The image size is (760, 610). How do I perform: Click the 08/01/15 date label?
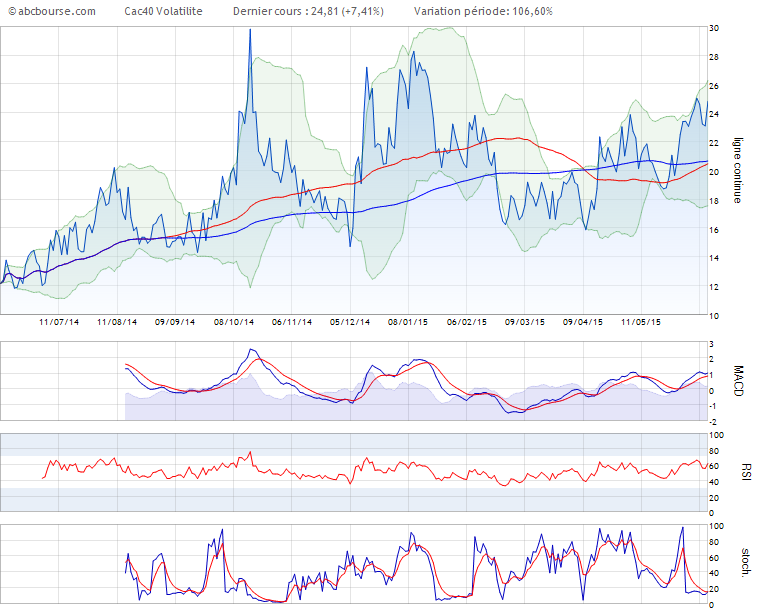[408, 322]
